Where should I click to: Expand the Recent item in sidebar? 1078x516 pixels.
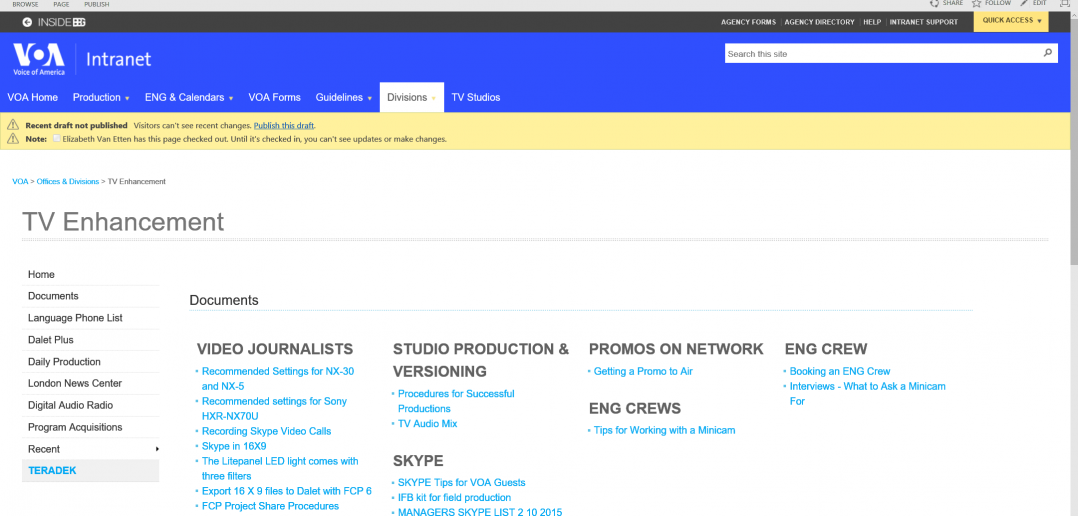click(90, 449)
